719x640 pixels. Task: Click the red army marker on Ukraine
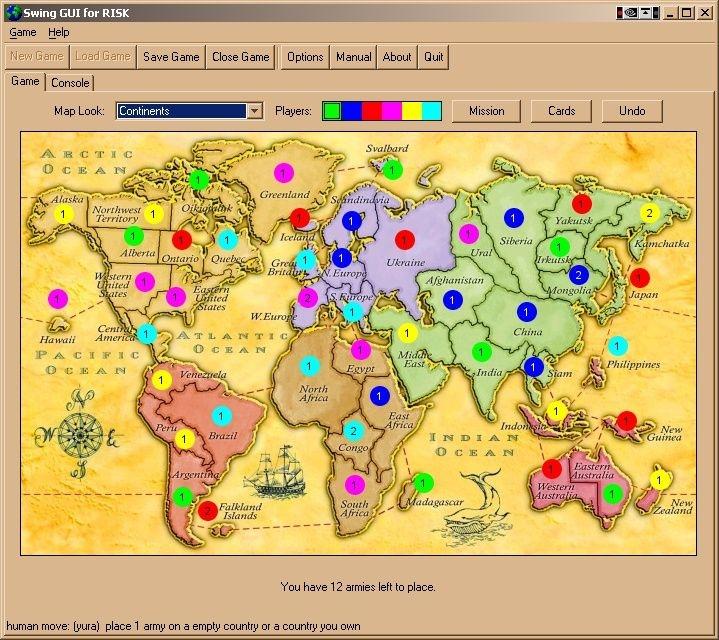pos(404,239)
